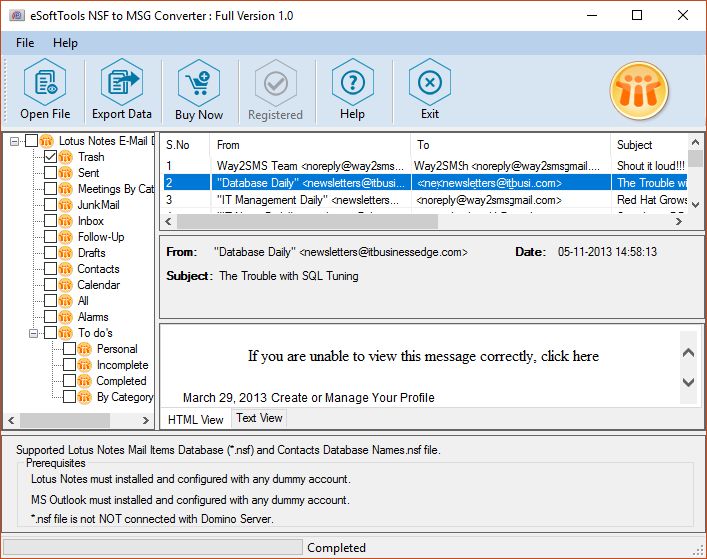Click the folder tree horizontal scrollbar thumb

pos(64,421)
